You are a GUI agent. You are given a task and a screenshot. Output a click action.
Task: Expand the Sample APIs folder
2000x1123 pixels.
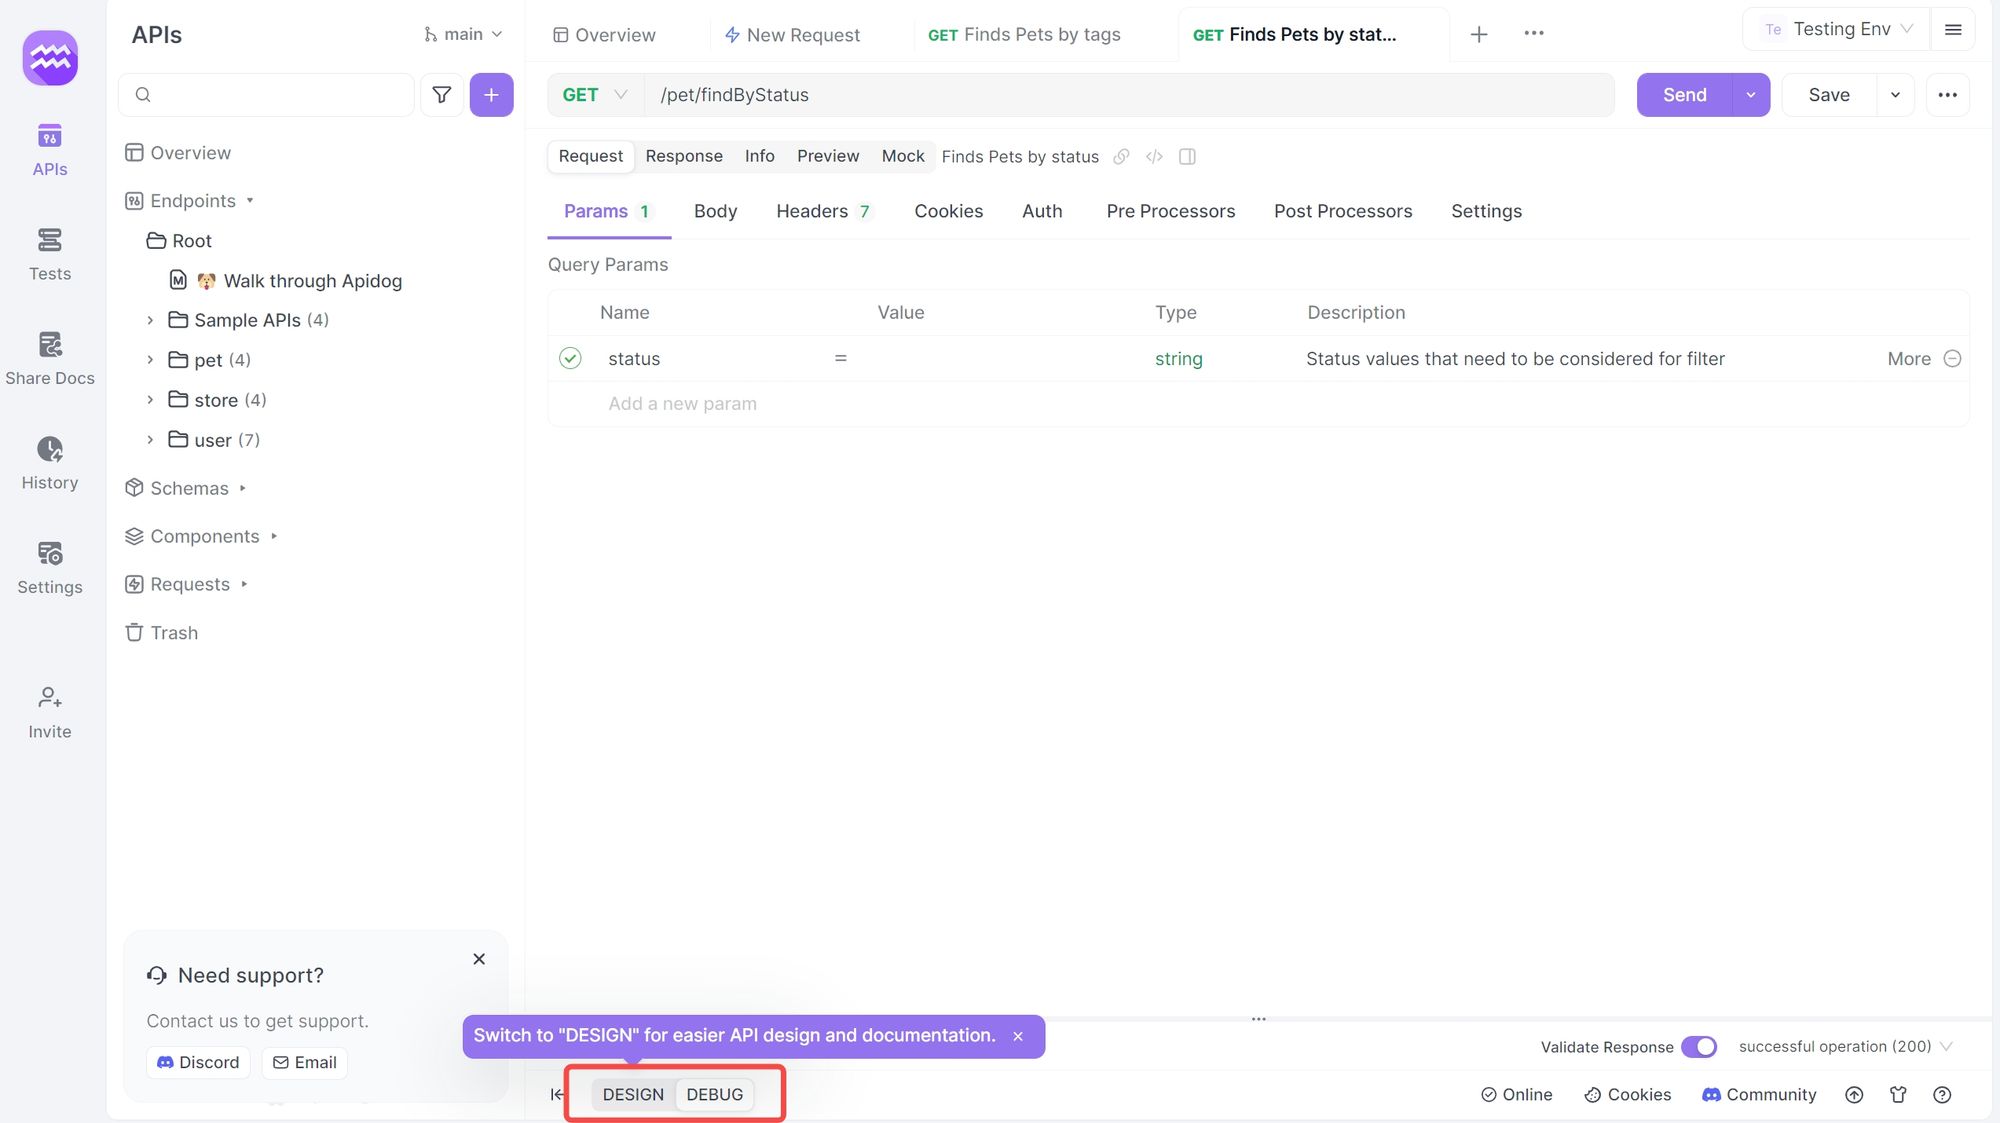pos(150,320)
